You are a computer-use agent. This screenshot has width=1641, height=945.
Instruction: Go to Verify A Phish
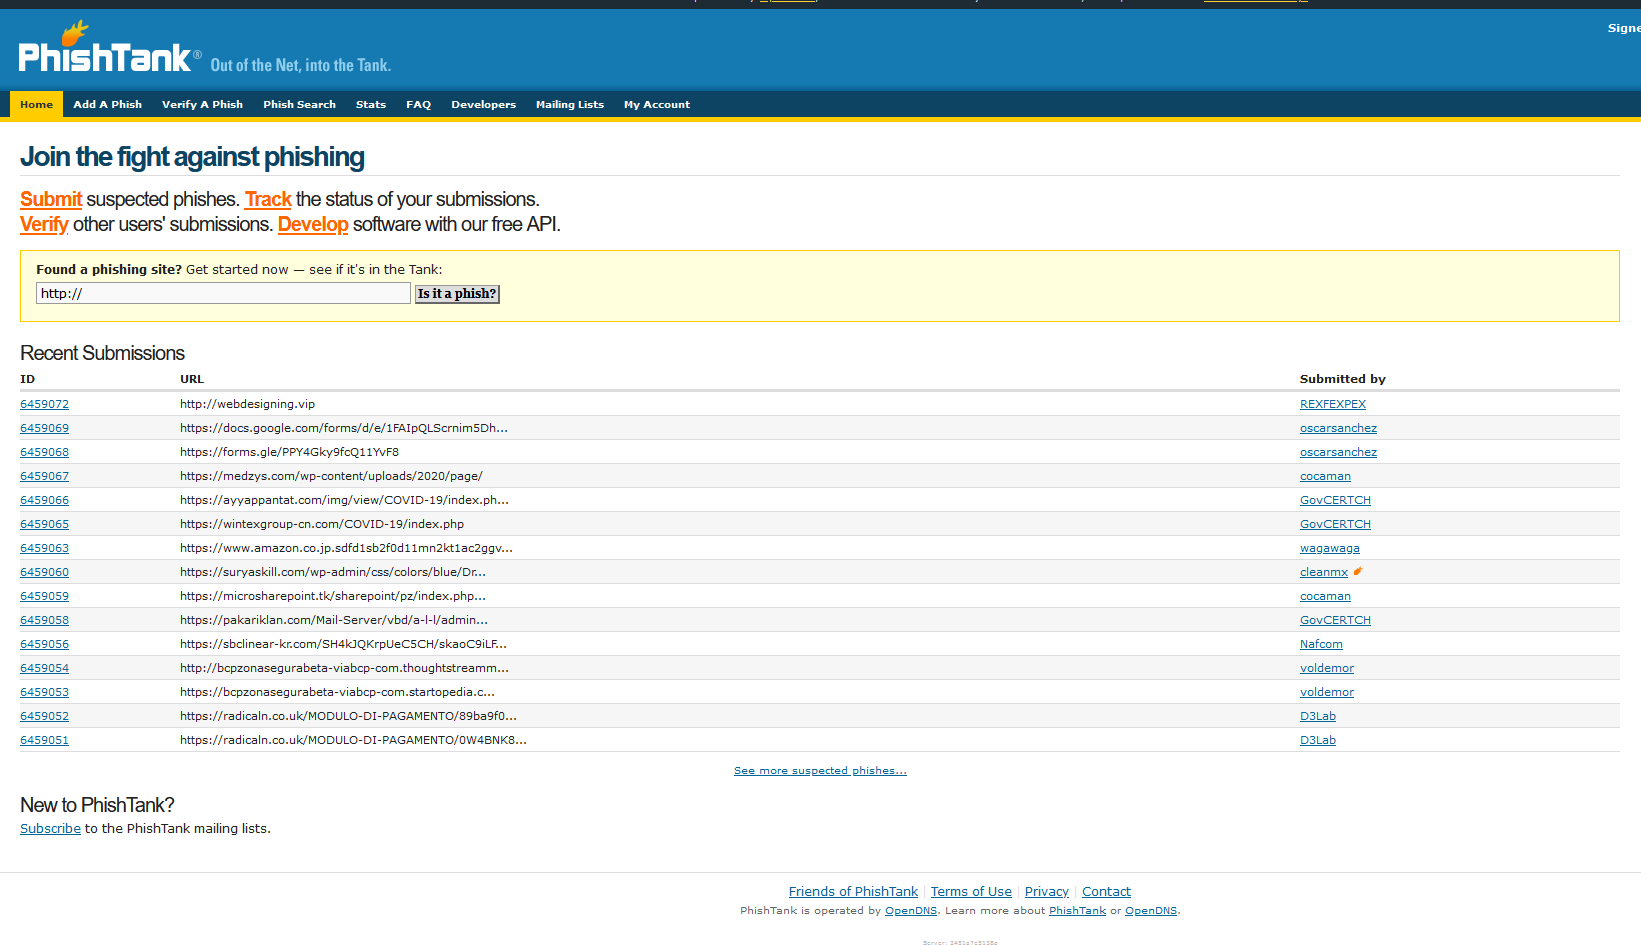click(x=202, y=104)
